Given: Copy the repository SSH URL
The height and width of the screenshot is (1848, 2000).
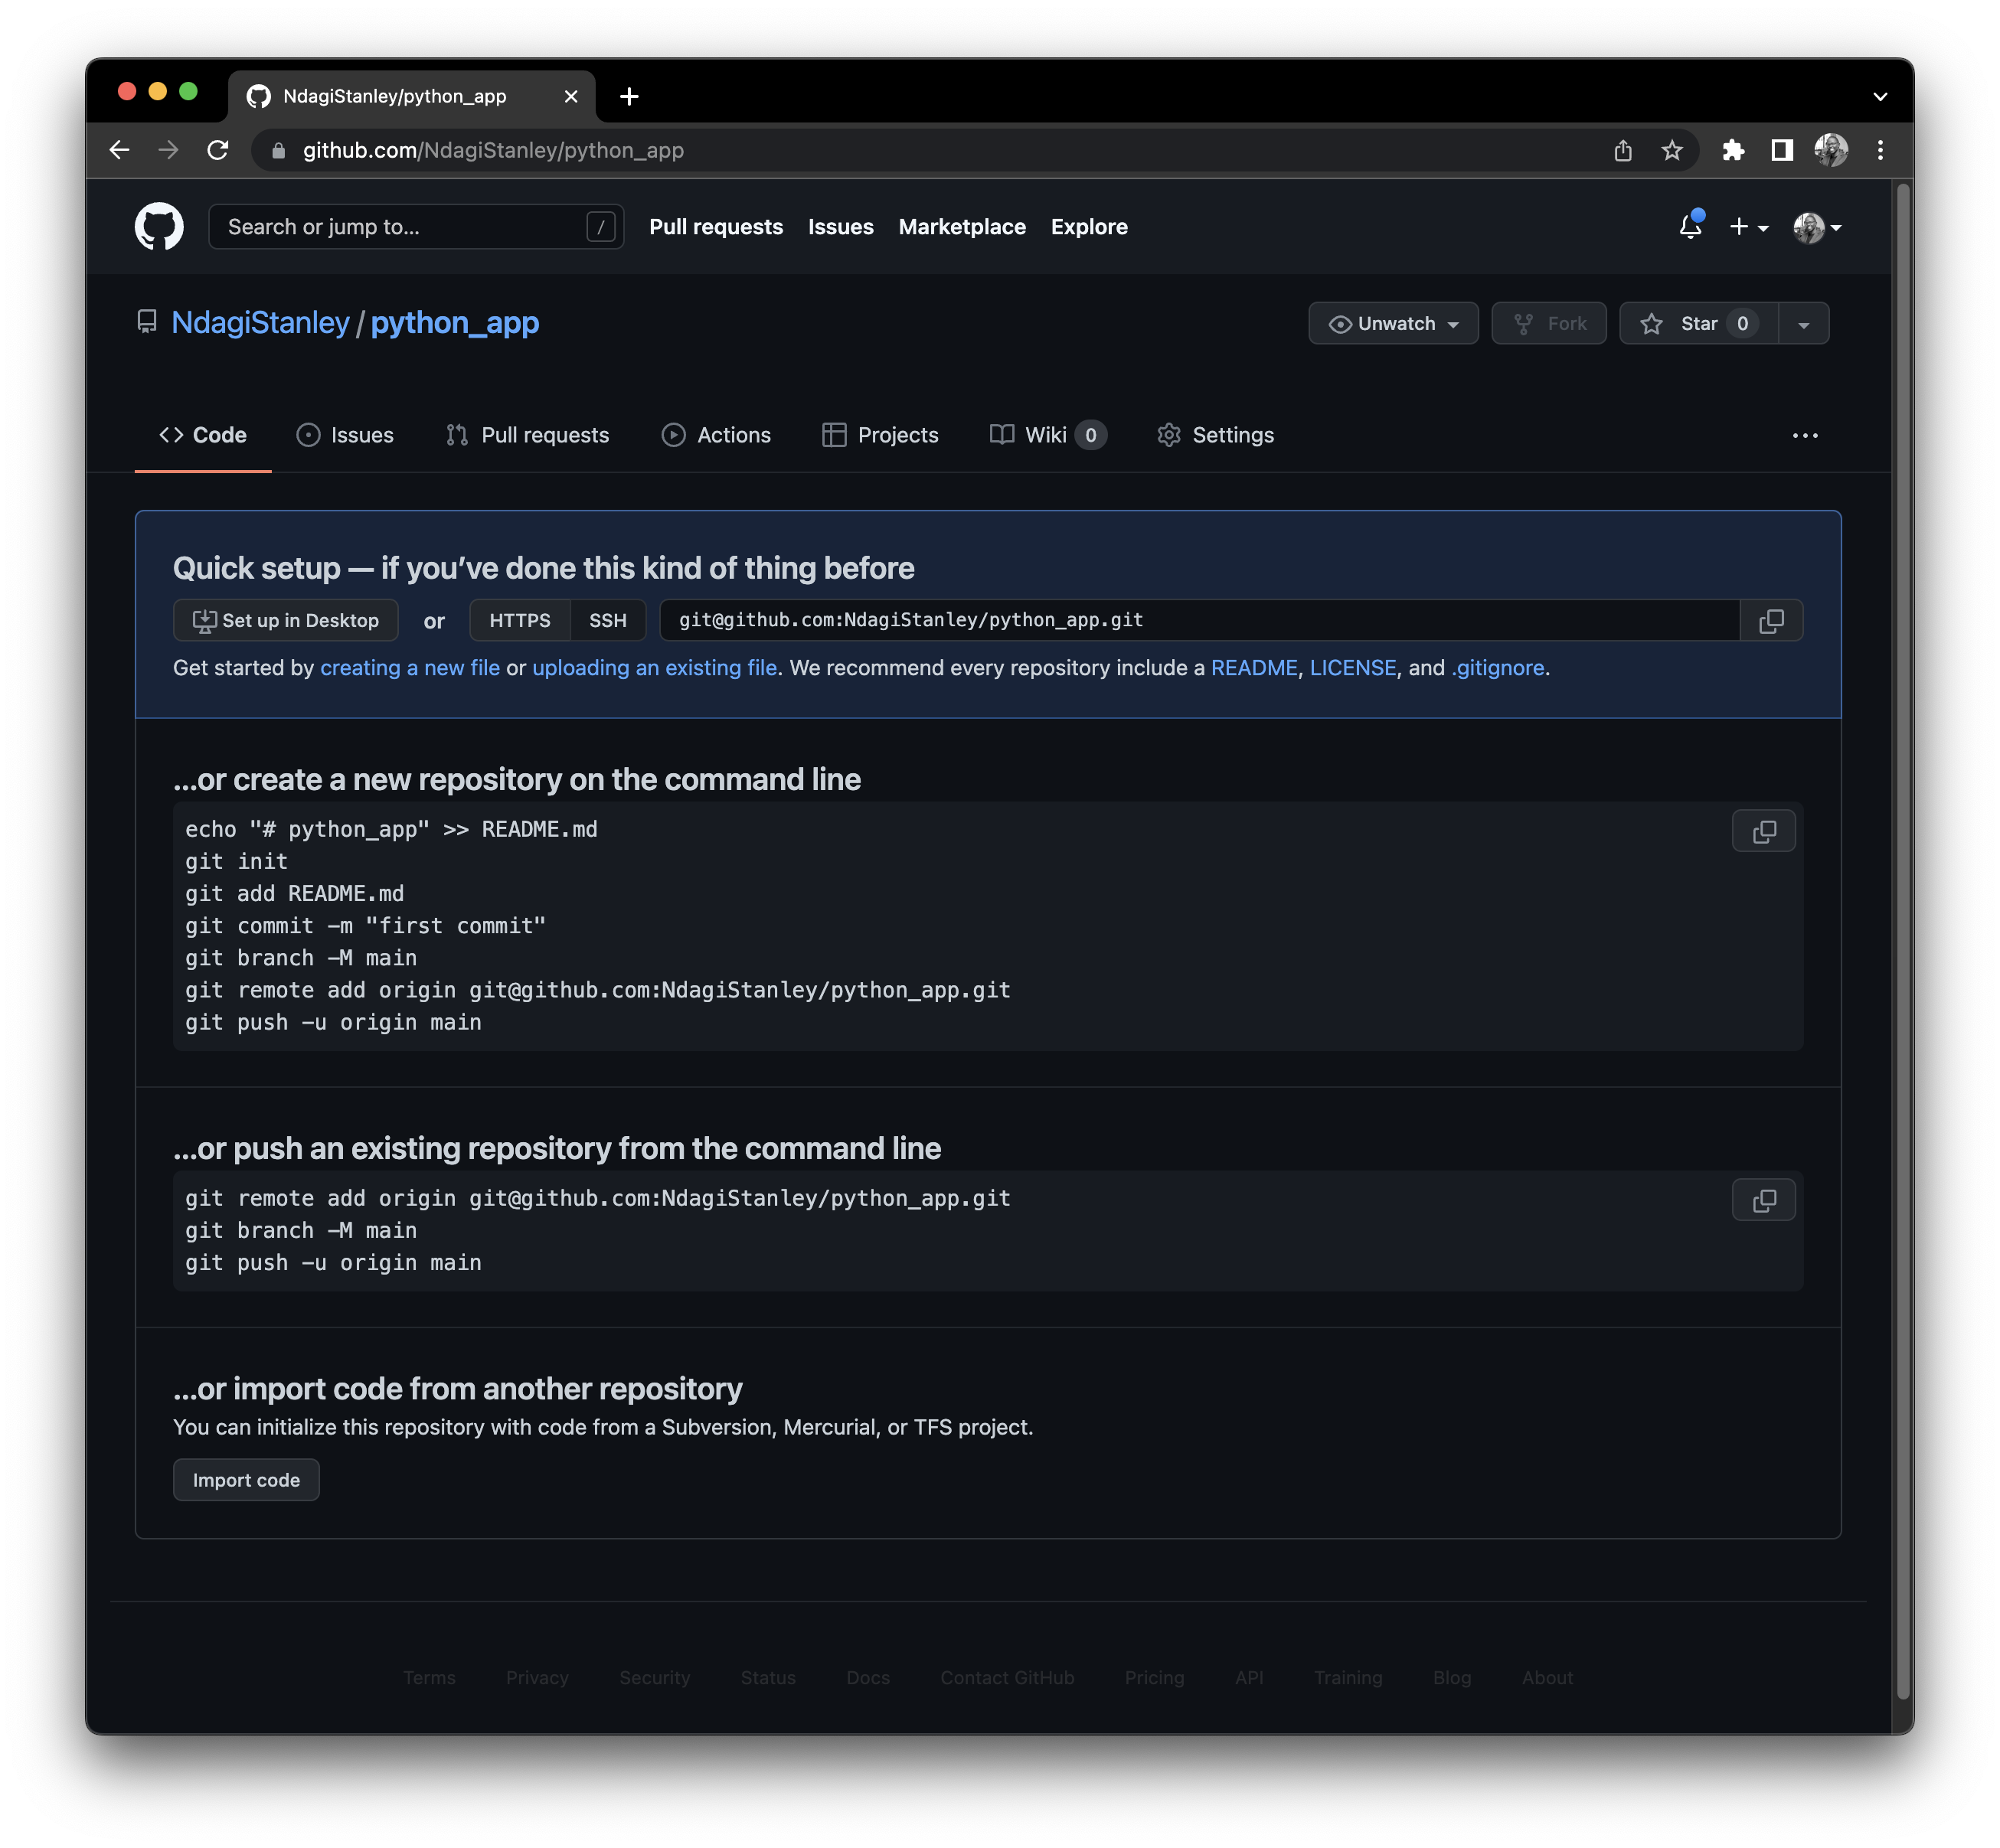Looking at the screenshot, I should [1771, 621].
